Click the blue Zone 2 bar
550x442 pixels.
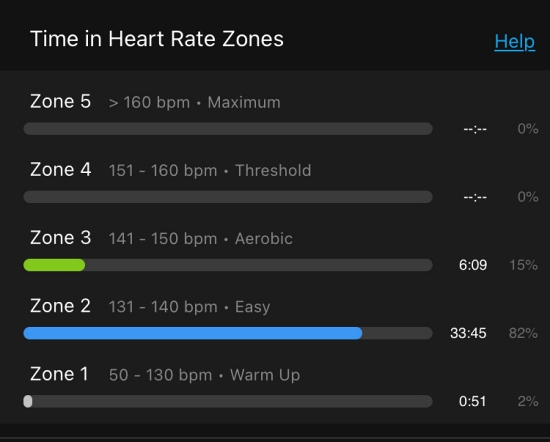pyautogui.click(x=193, y=333)
